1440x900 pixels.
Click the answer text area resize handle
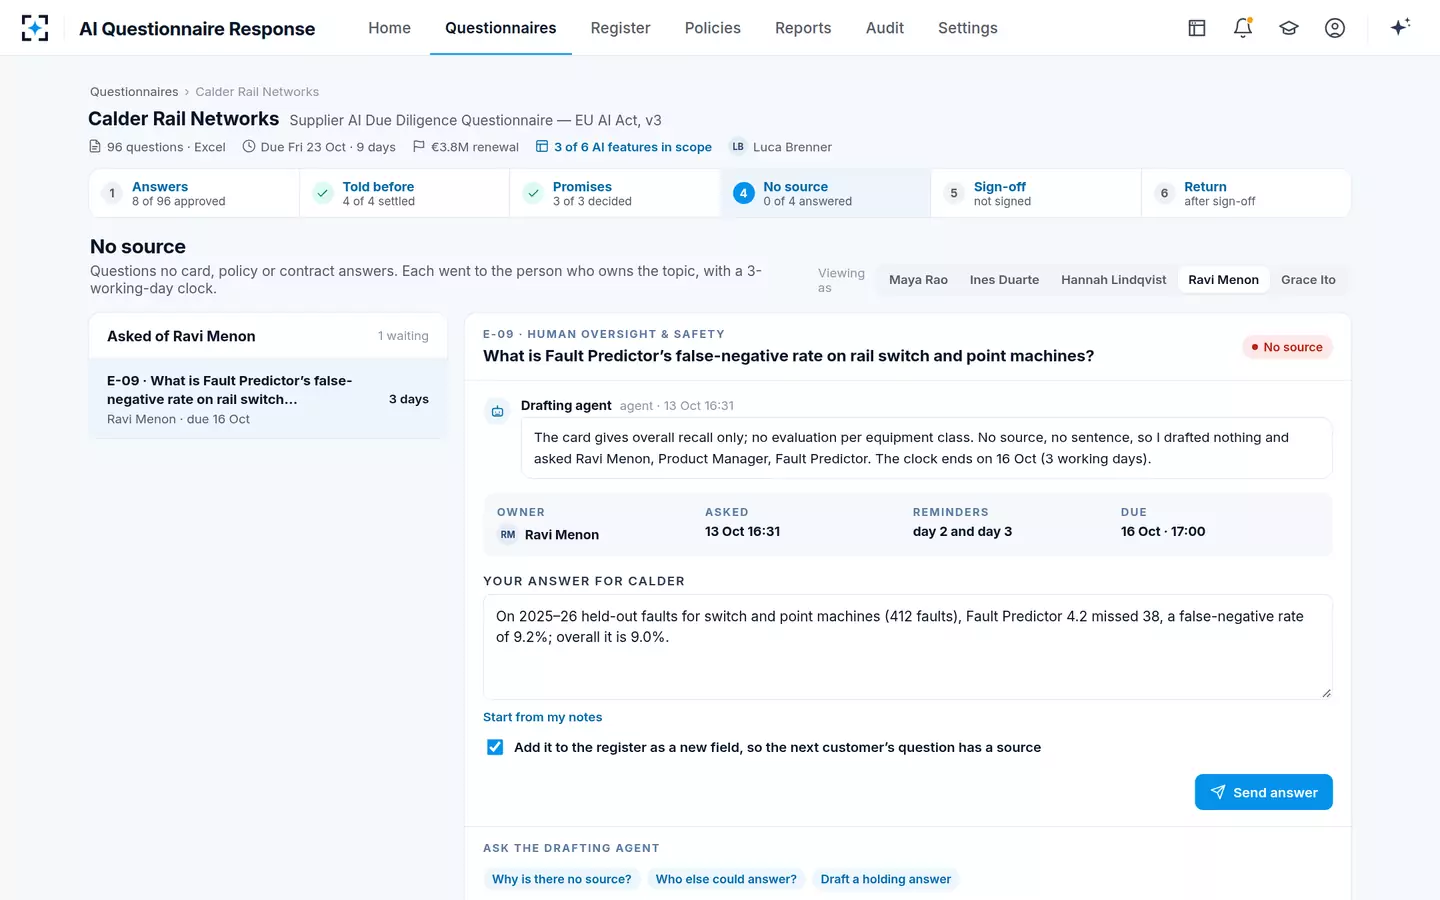click(x=1326, y=693)
